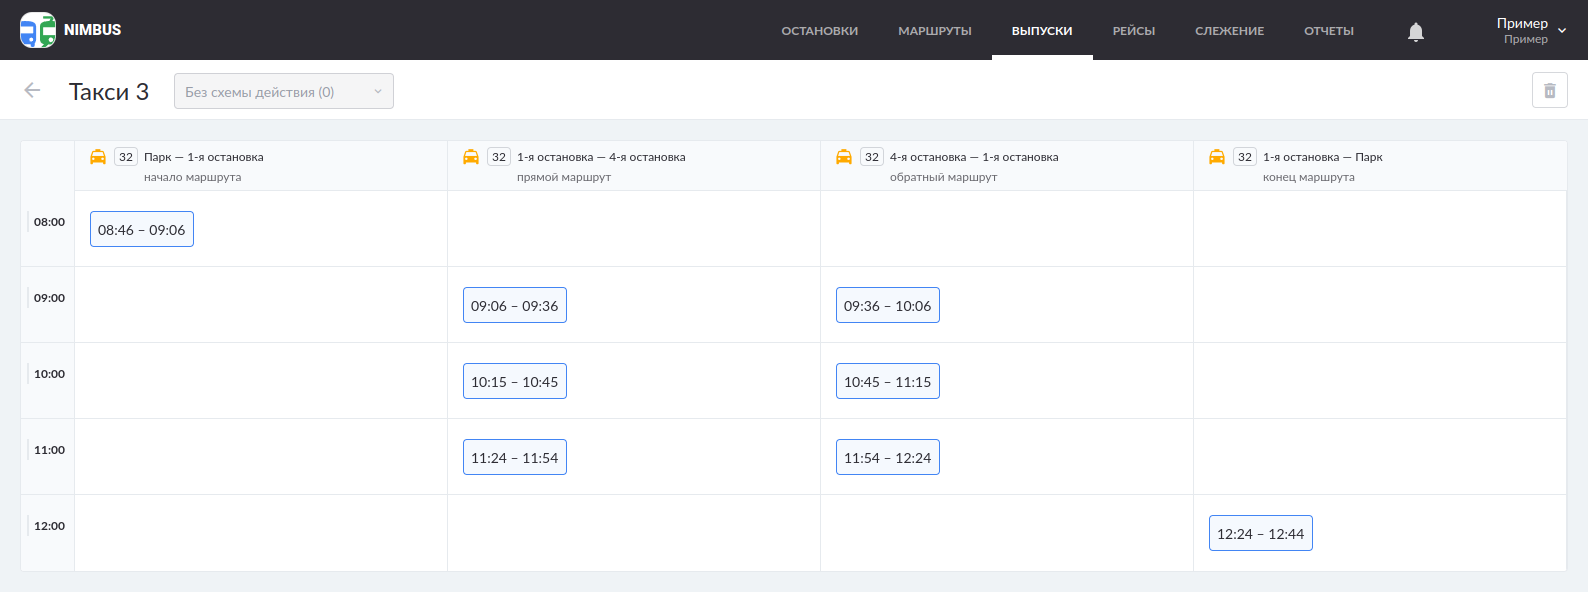
Task: Expand the Пример user account menu
Action: click(1531, 30)
